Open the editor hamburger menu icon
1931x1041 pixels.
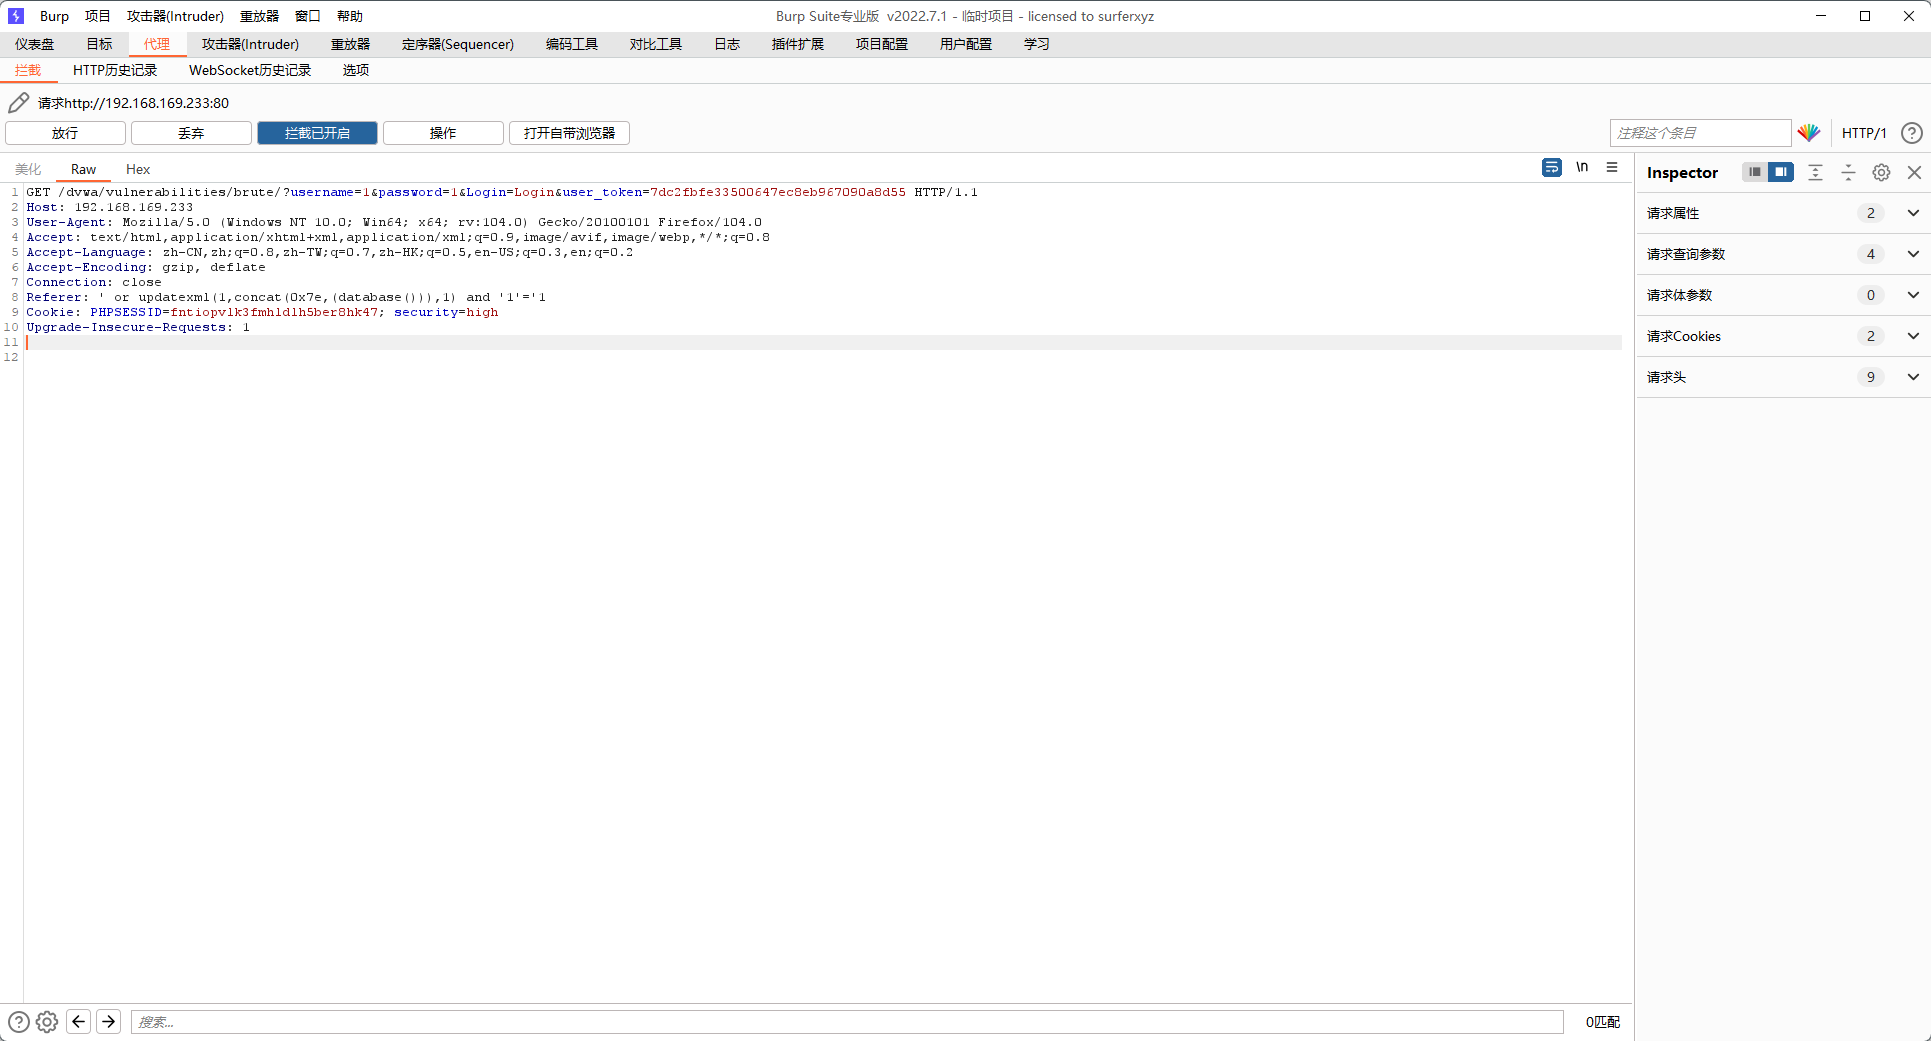coord(1612,167)
